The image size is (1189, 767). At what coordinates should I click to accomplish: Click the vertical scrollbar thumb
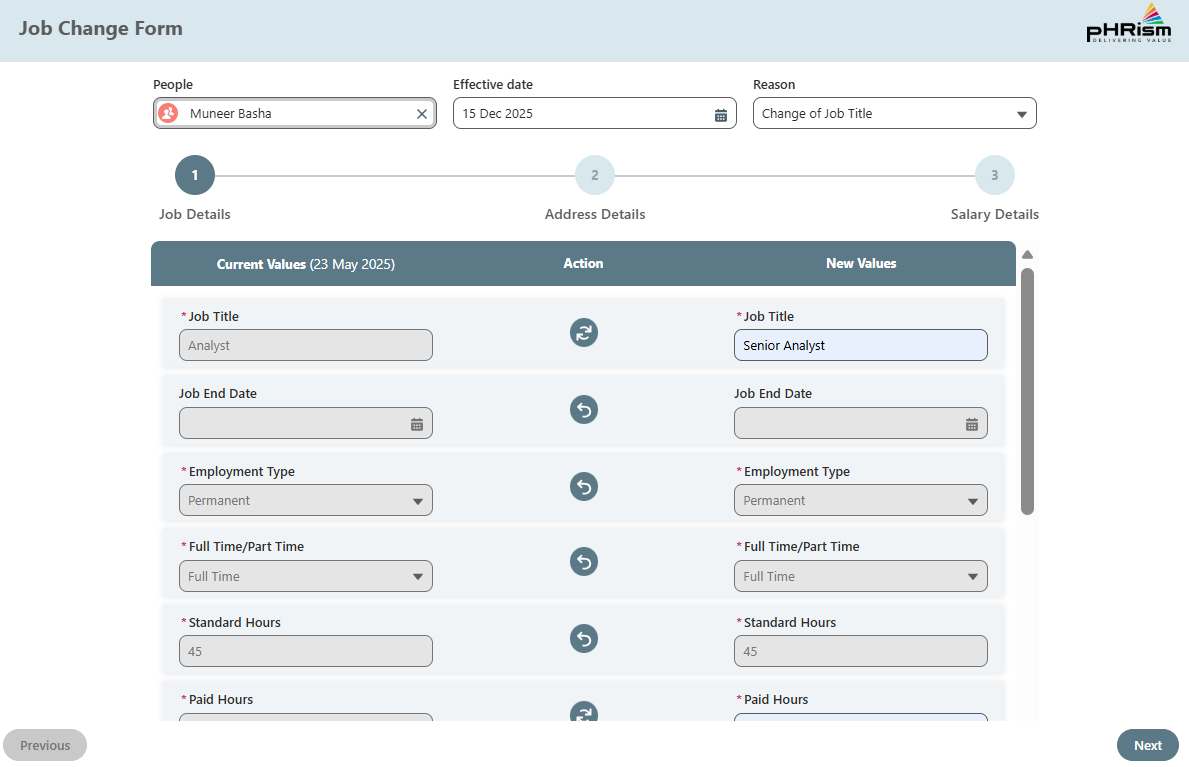[1027, 390]
